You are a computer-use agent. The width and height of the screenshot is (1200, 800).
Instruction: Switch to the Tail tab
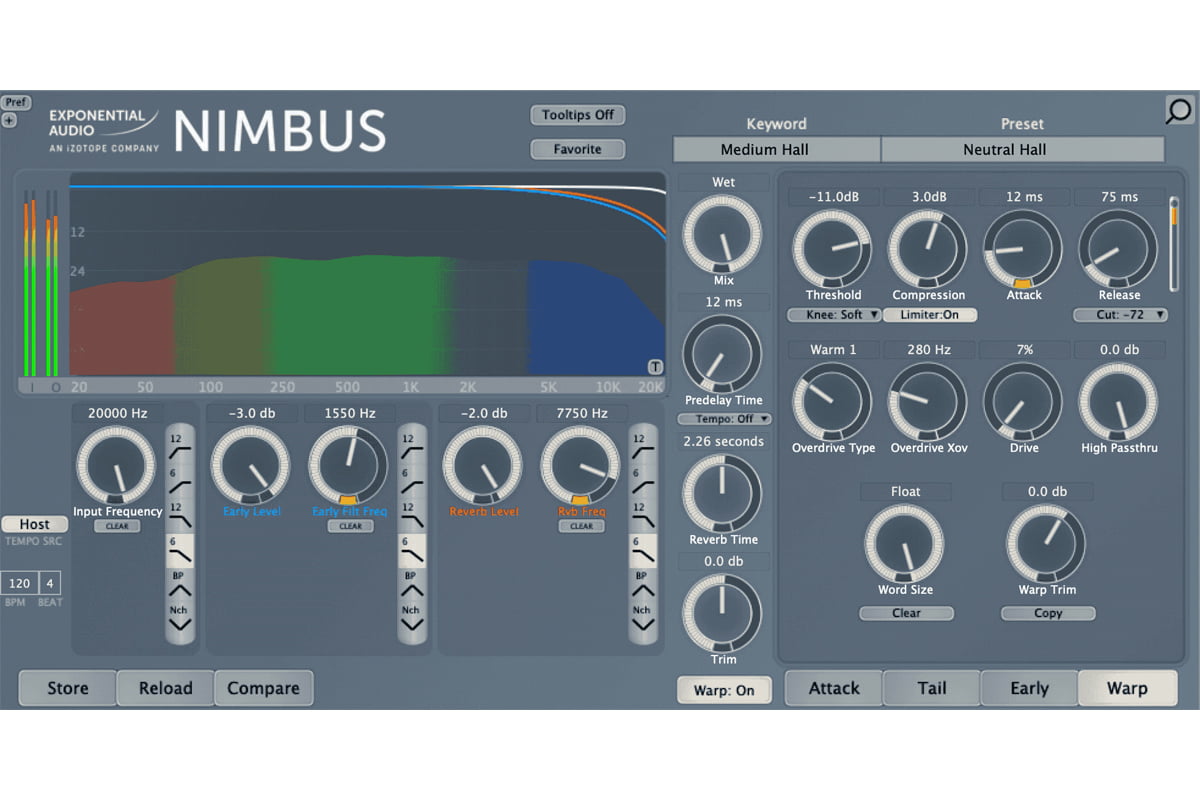[x=931, y=688]
